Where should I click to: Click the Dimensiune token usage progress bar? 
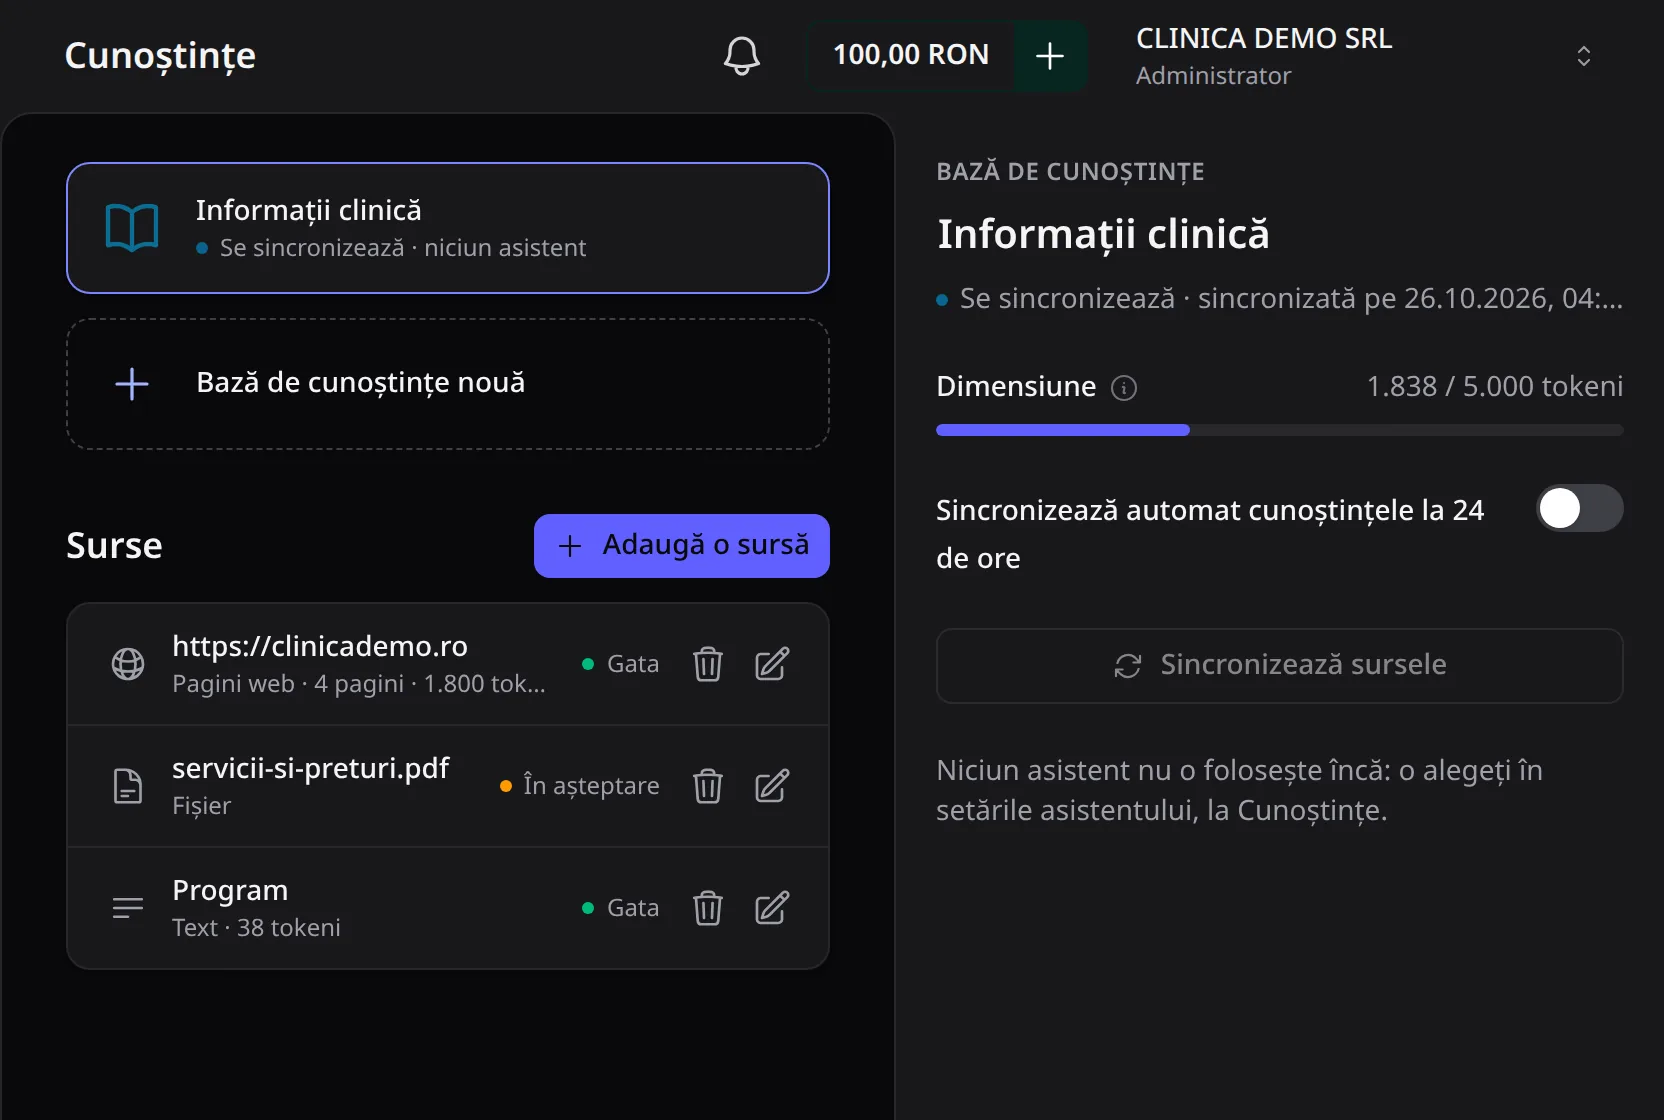[1279, 430]
